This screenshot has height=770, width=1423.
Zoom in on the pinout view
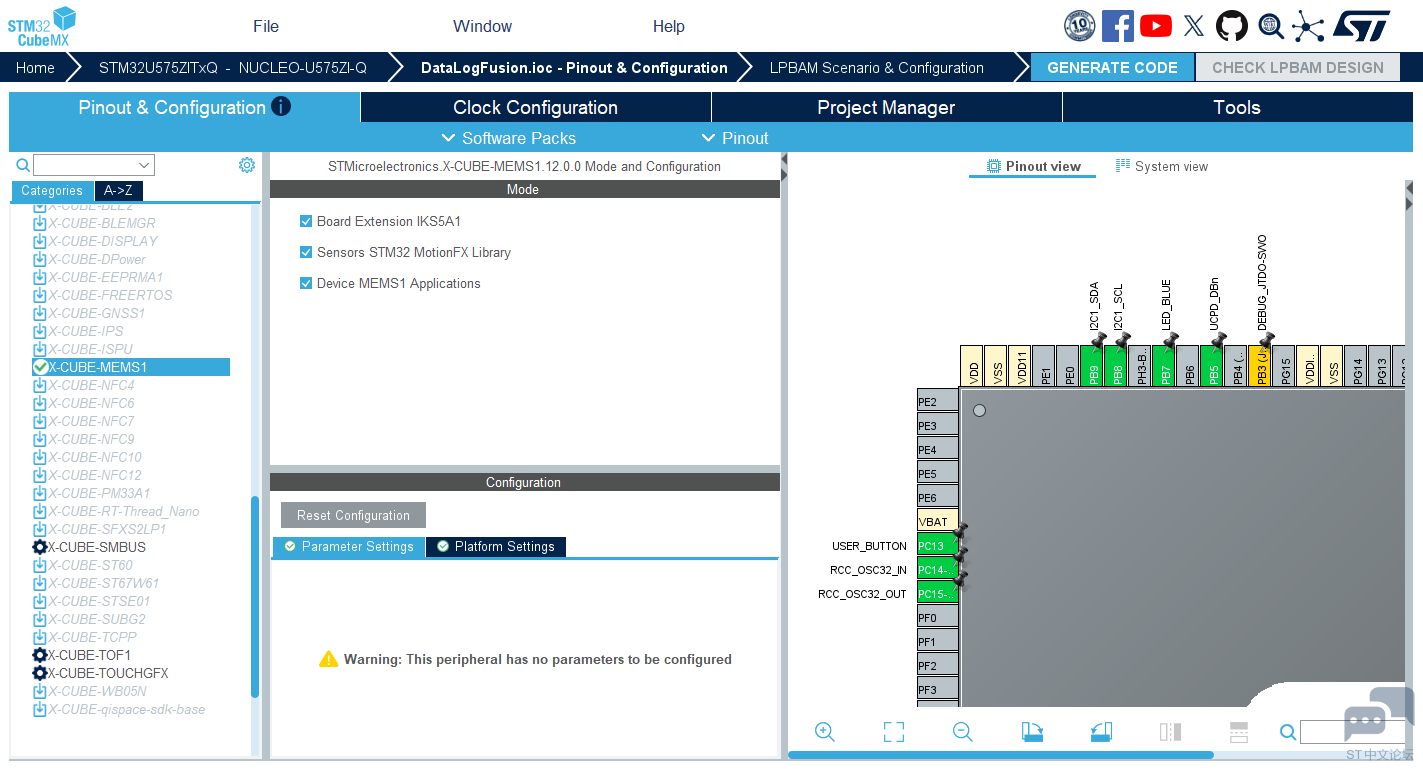(825, 732)
